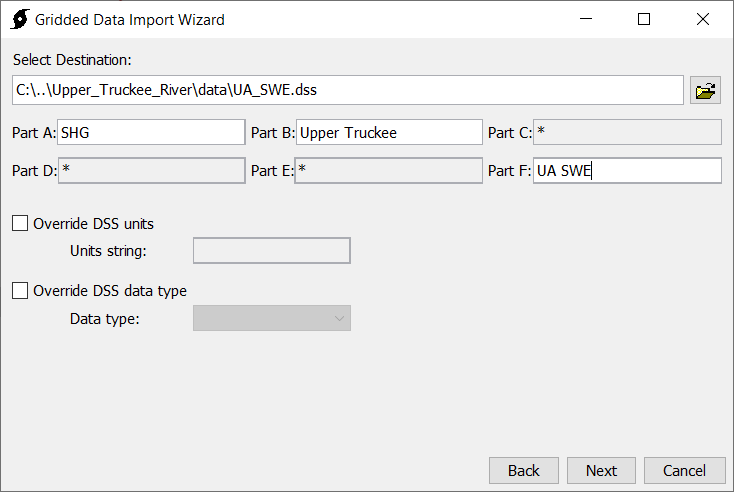This screenshot has width=734, height=492.
Task: Click the Units string text box
Action: pos(272,250)
